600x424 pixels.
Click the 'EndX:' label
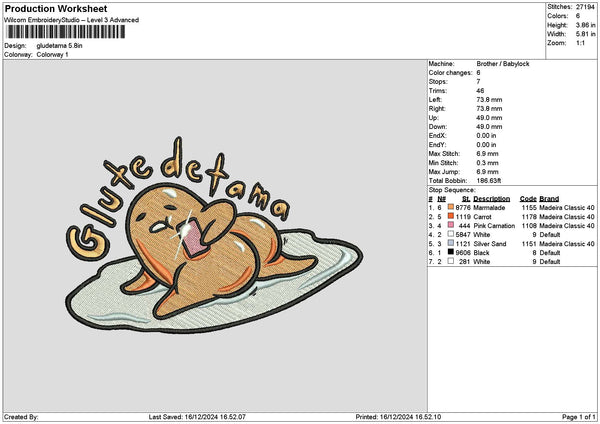point(437,136)
